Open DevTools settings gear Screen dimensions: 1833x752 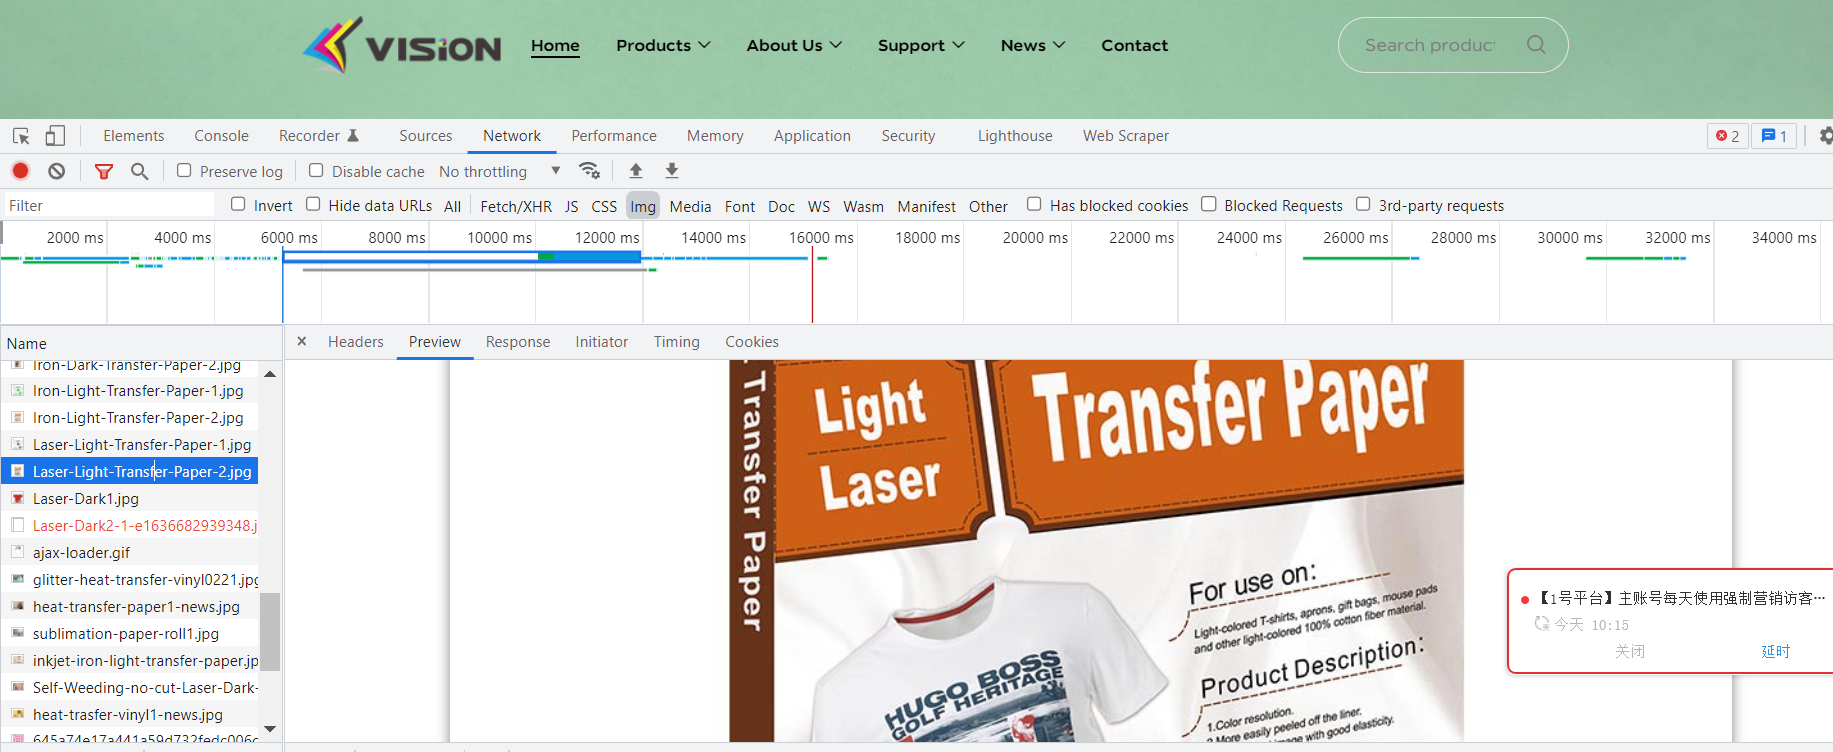click(x=1825, y=136)
